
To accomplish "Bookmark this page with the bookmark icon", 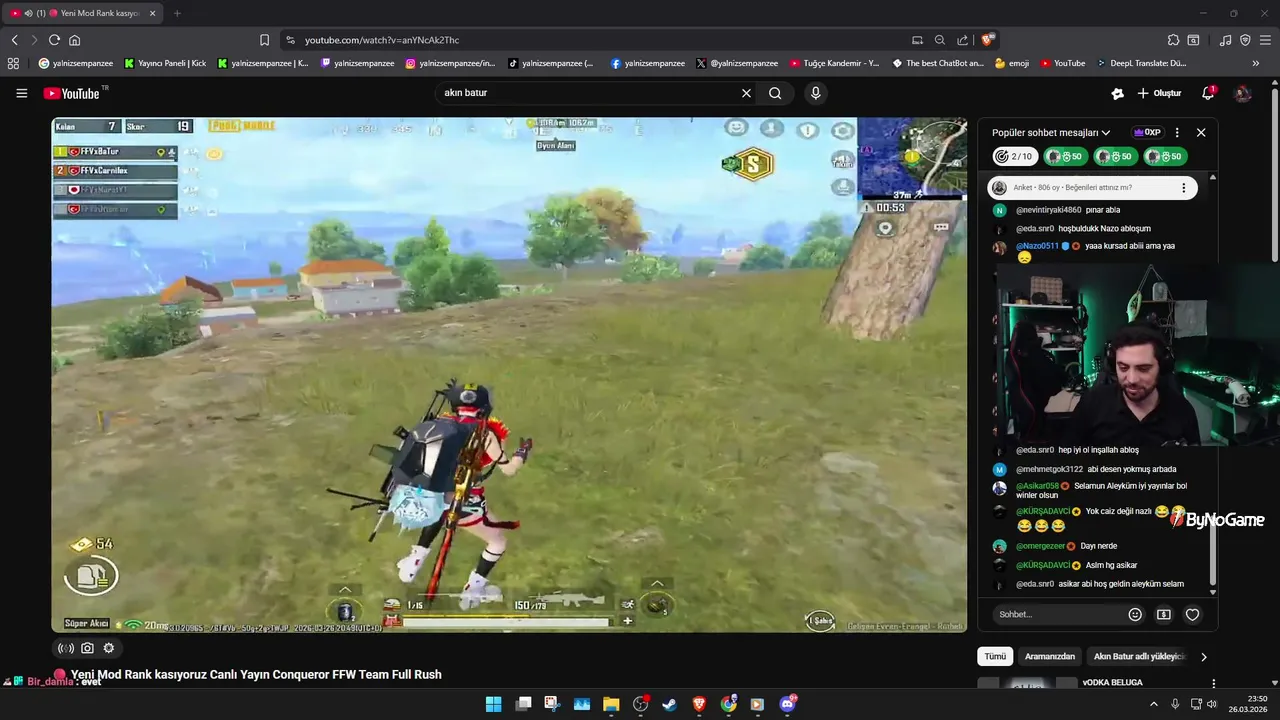I will click(x=264, y=40).
